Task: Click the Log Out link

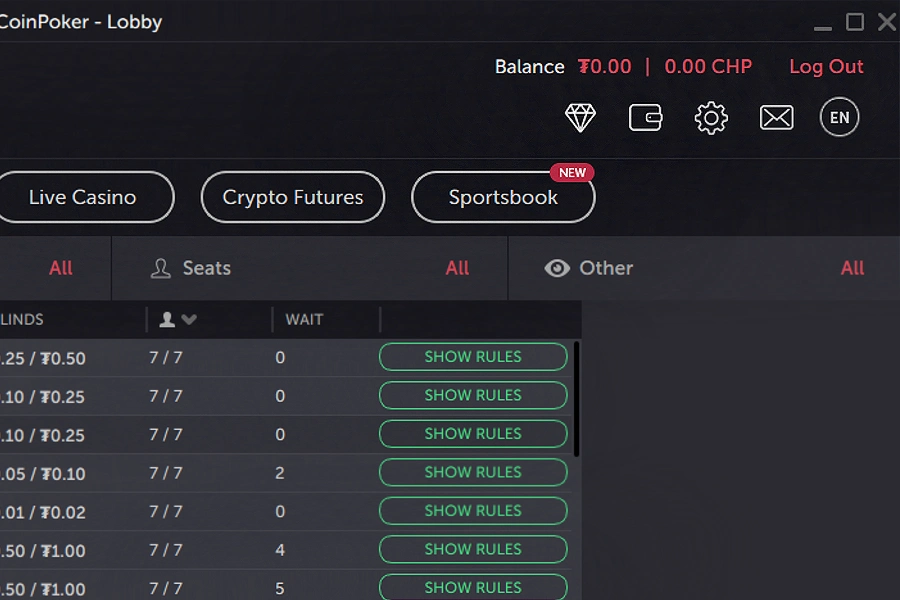Action: [x=826, y=67]
